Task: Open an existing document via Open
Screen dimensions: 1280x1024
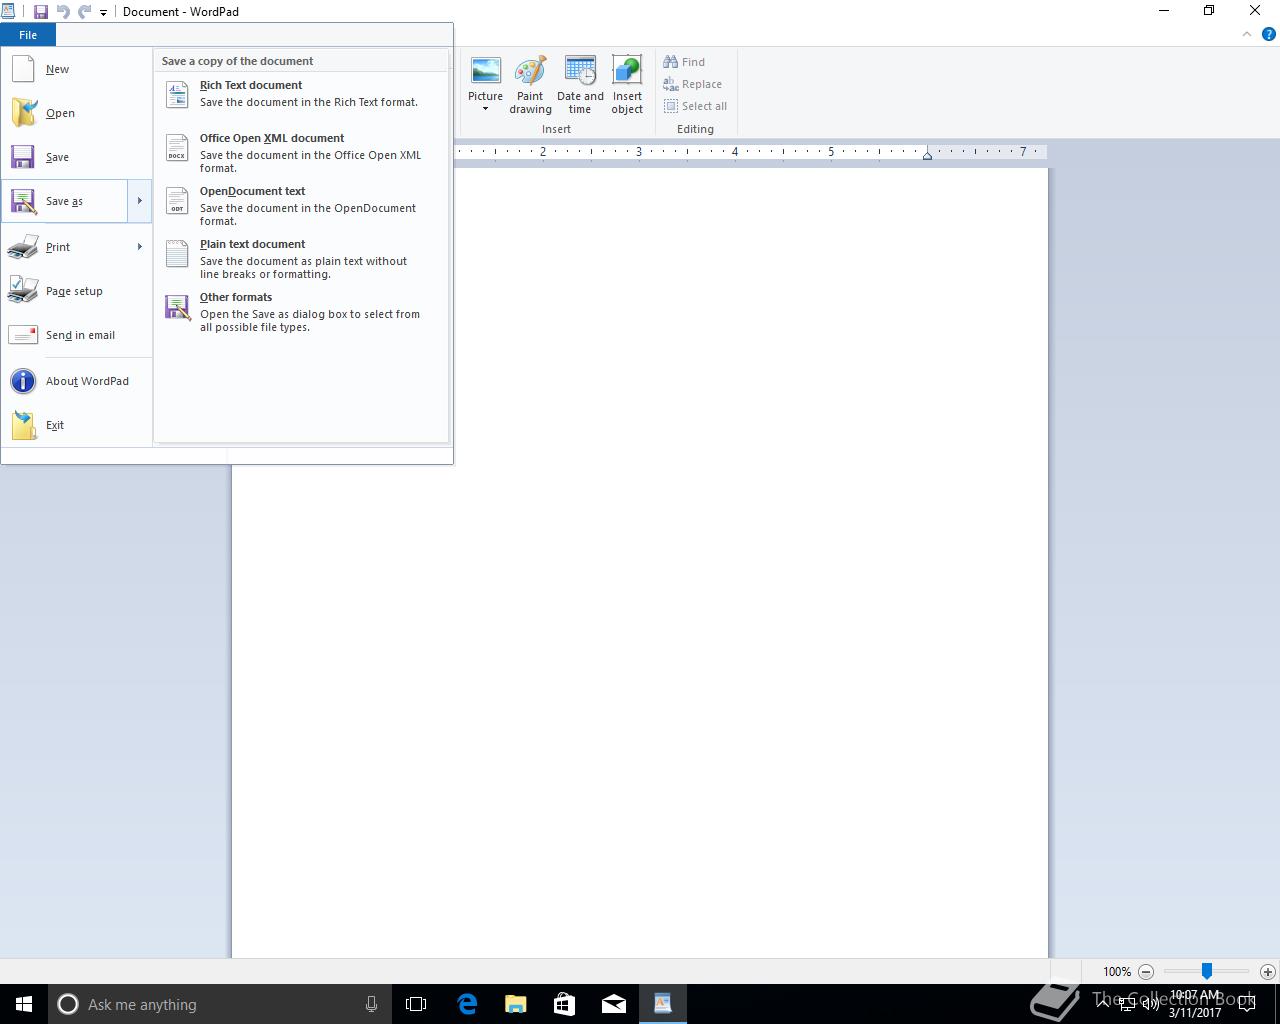Action: tap(76, 113)
